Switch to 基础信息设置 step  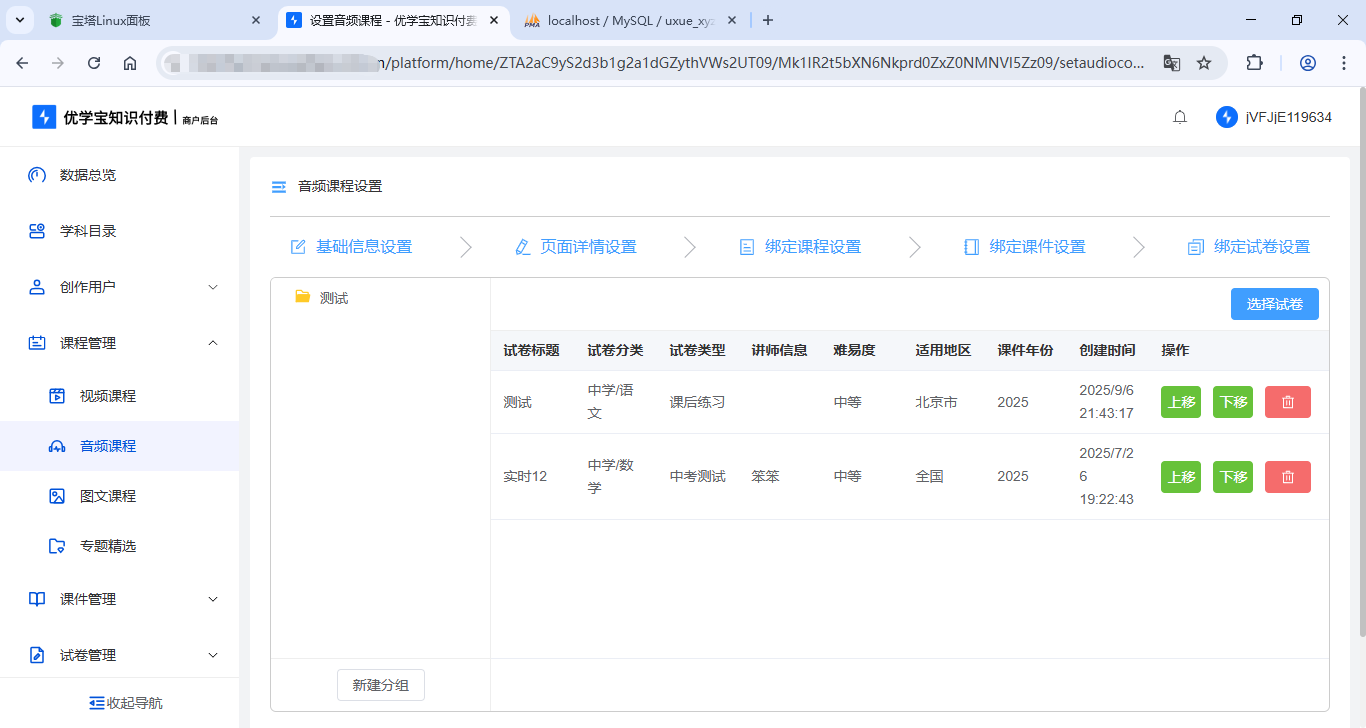[352, 247]
